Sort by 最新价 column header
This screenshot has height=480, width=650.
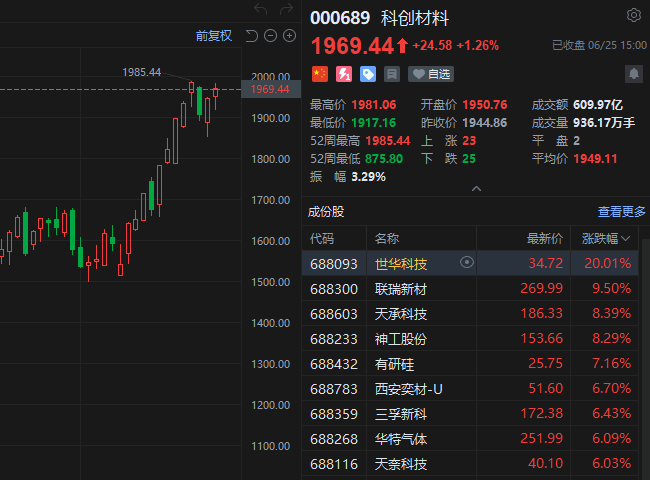pyautogui.click(x=545, y=239)
